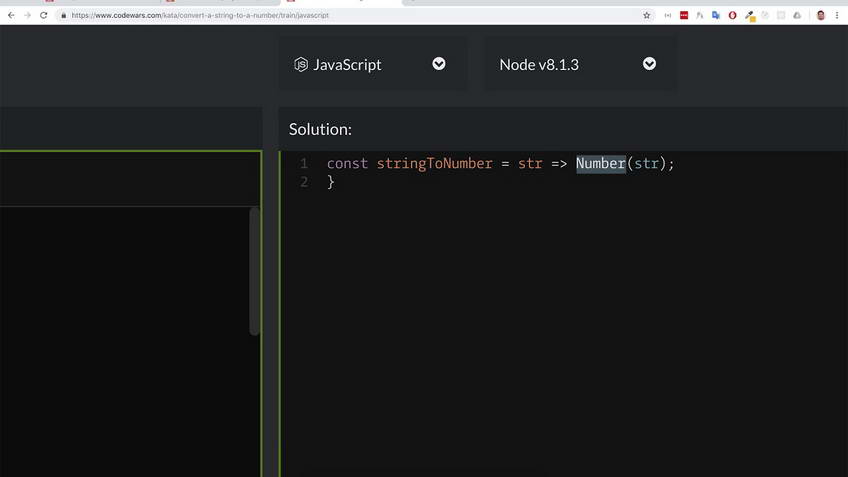Click the closing brace on line 2
Viewport: 848px width, 477px height.
coord(330,182)
